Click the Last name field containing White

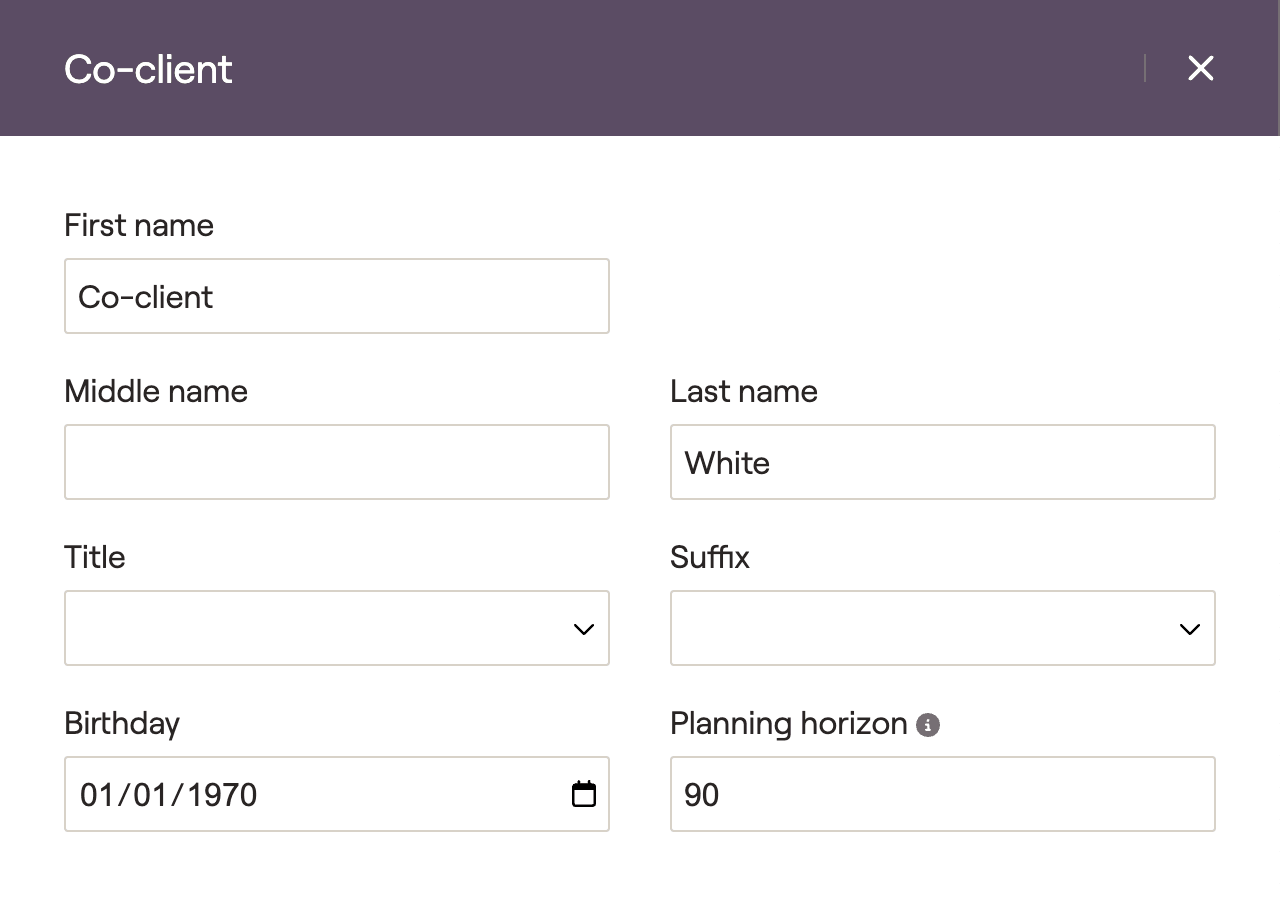coord(942,462)
